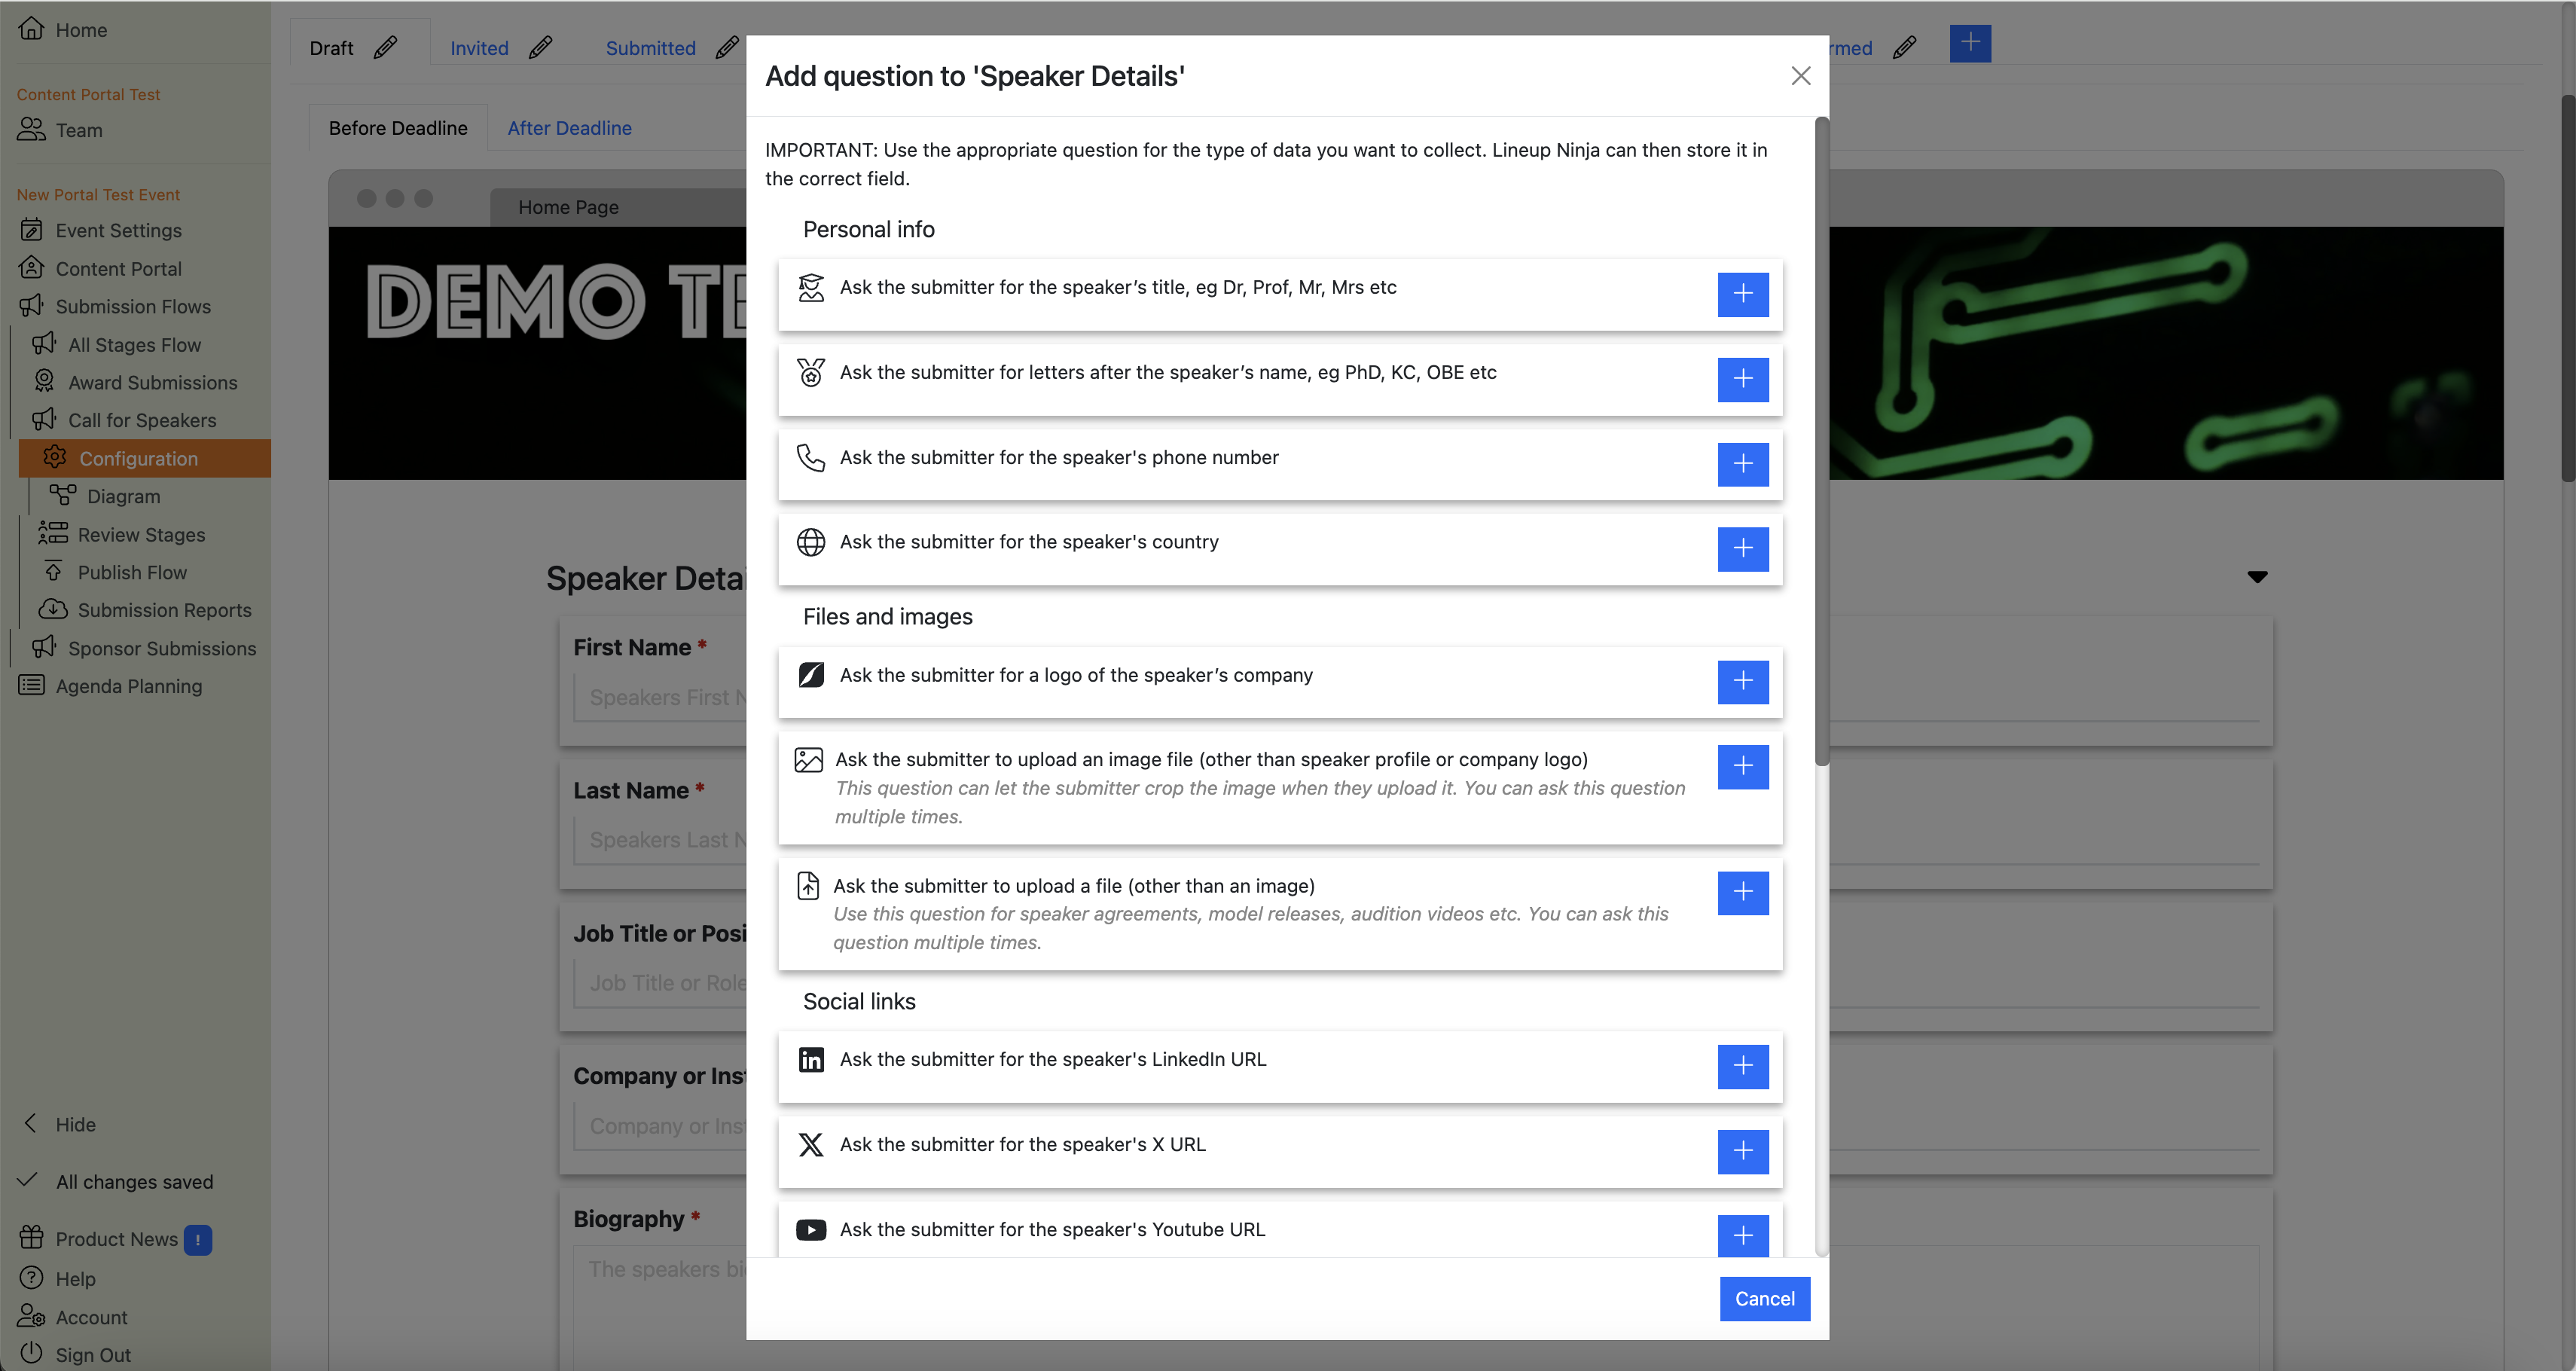The image size is (2576, 1371).
Task: Open Submission Reports
Action: point(145,610)
